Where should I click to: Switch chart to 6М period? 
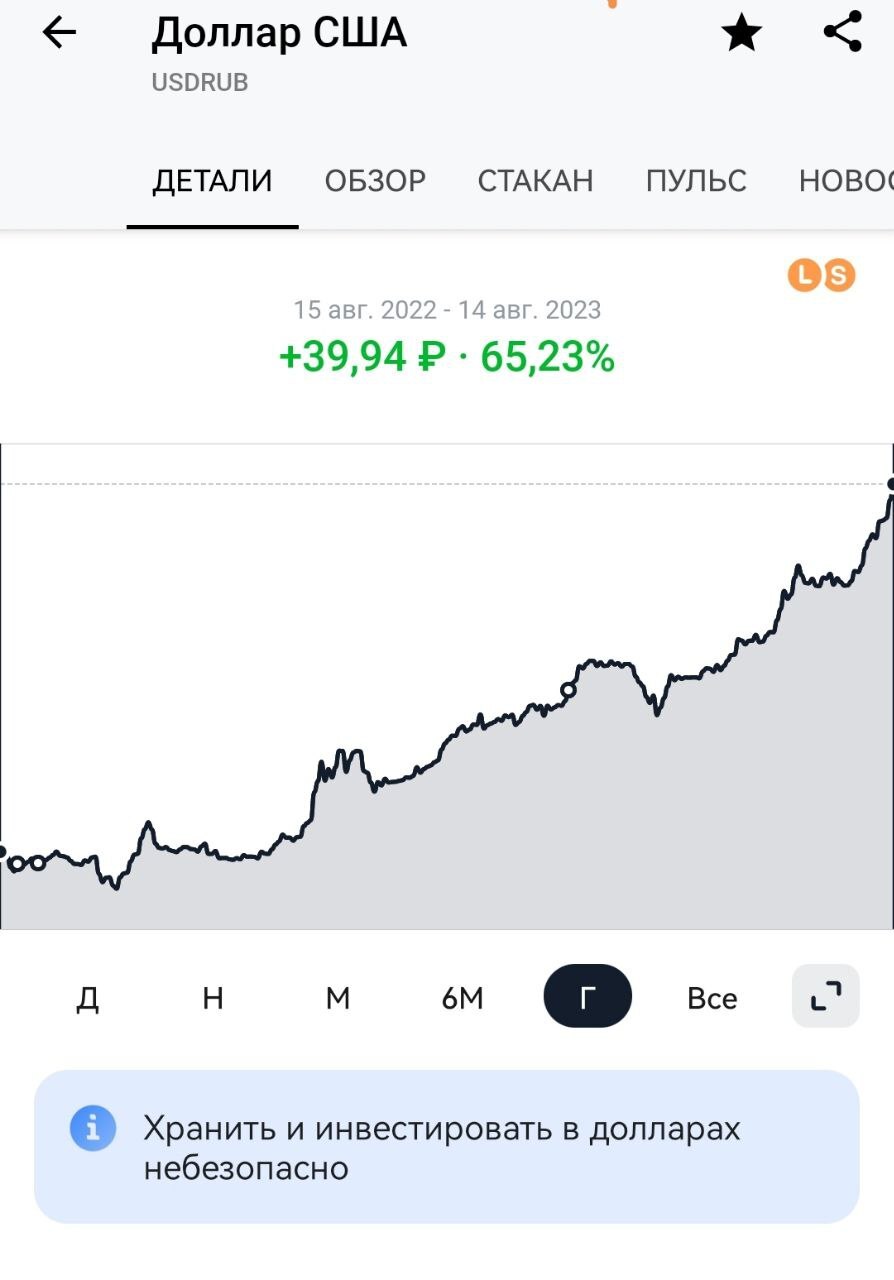(x=463, y=998)
